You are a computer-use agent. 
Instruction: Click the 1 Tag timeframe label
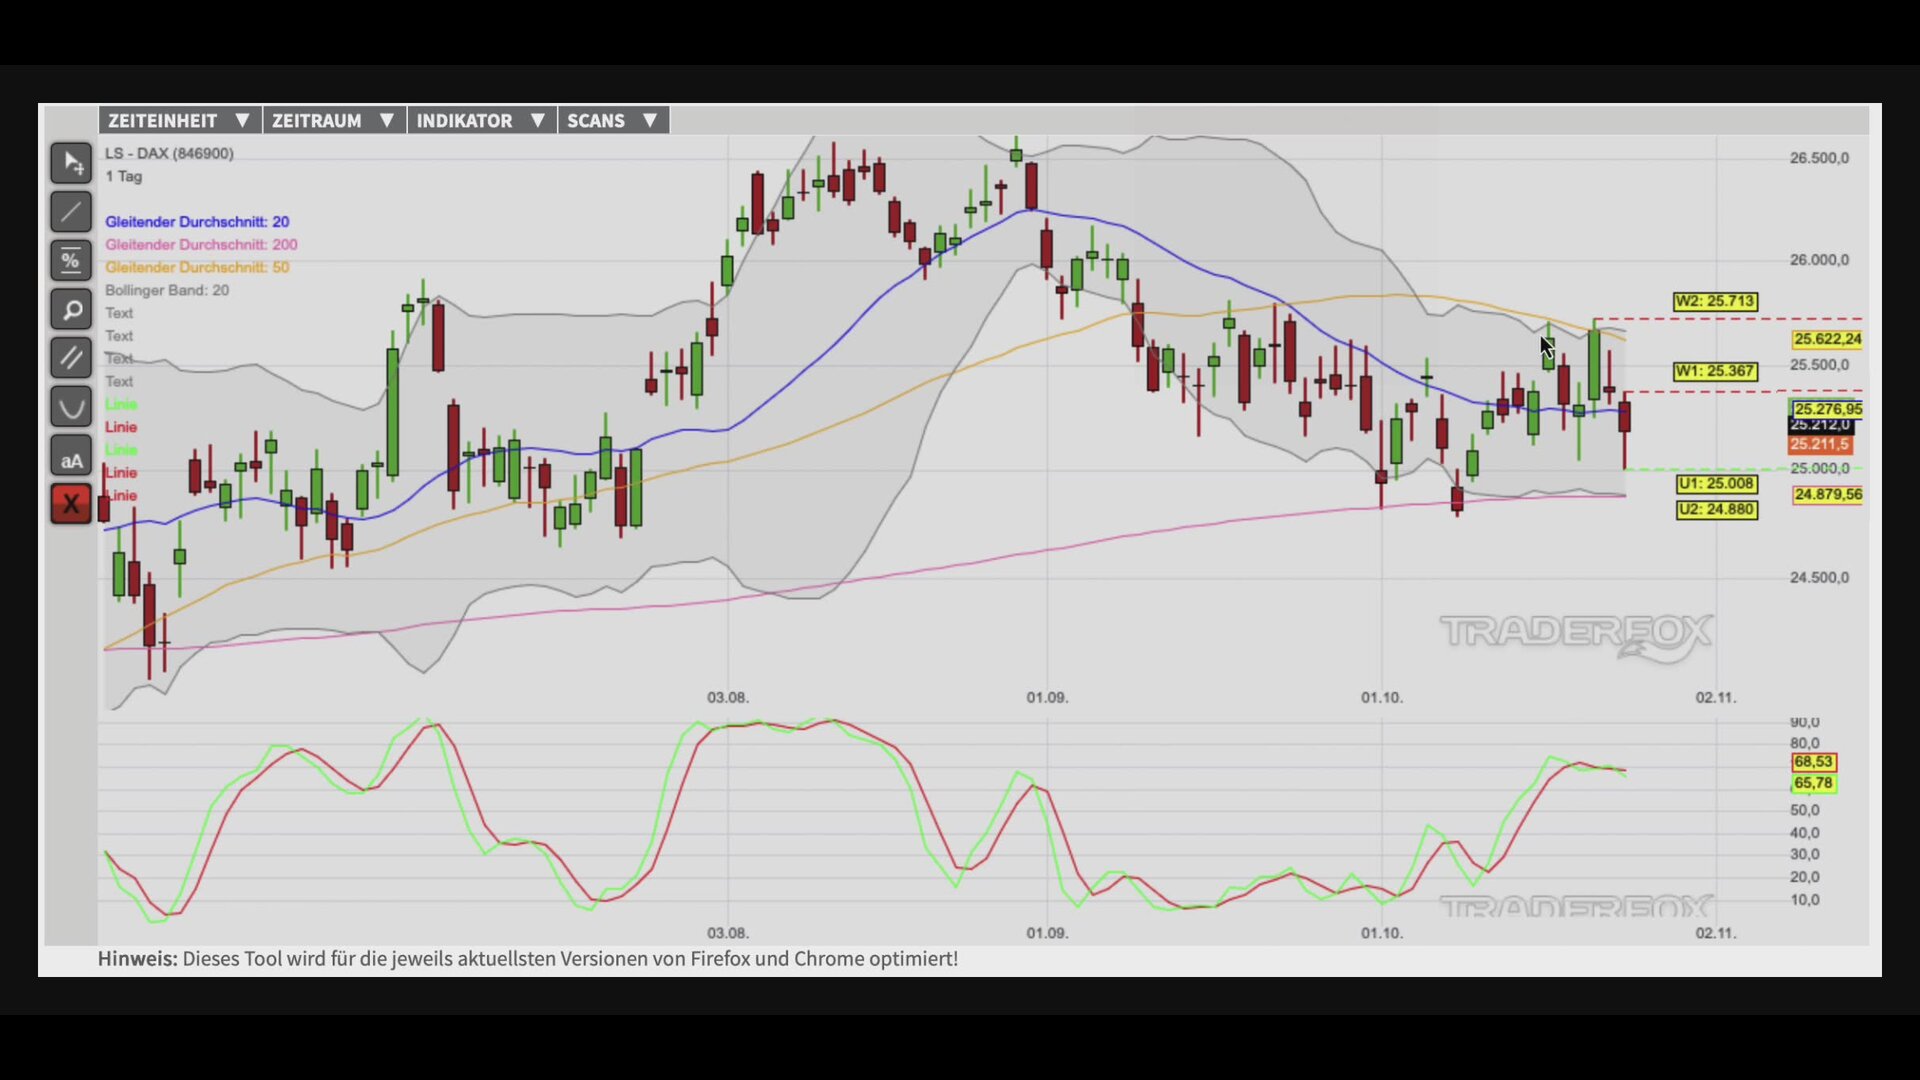point(124,177)
